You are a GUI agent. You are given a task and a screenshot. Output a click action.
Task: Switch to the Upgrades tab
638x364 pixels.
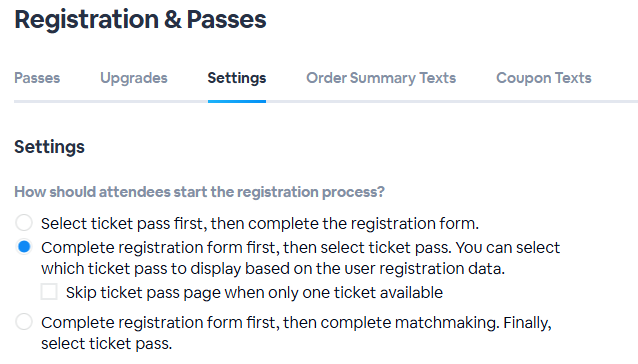pyautogui.click(x=134, y=78)
